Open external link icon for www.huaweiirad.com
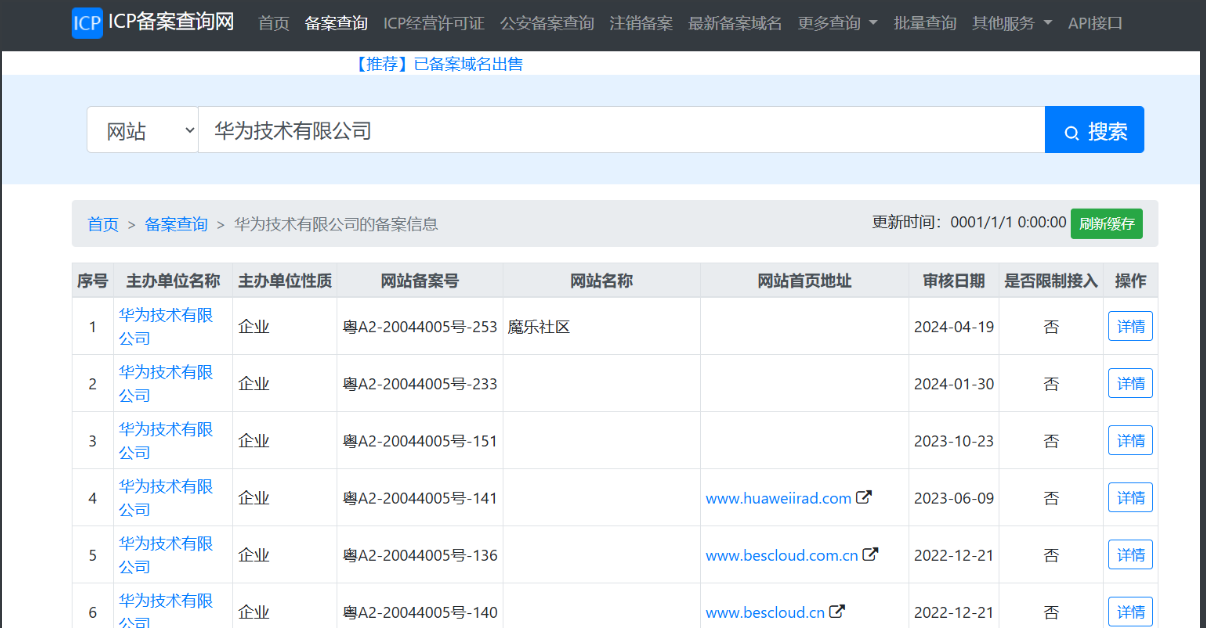The height and width of the screenshot is (628, 1206). (x=864, y=497)
